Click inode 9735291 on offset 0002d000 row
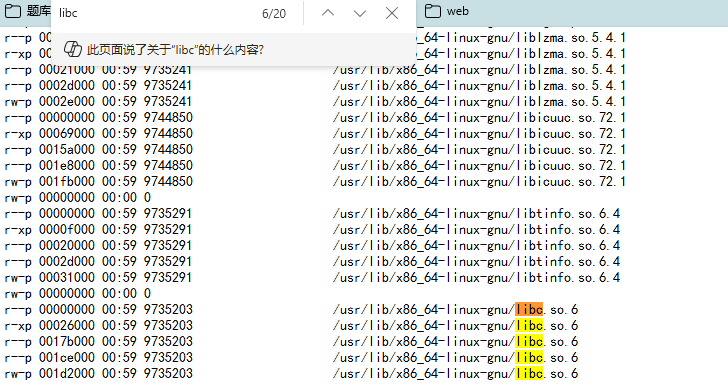Image resolution: width=728 pixels, height=384 pixels. 168,261
